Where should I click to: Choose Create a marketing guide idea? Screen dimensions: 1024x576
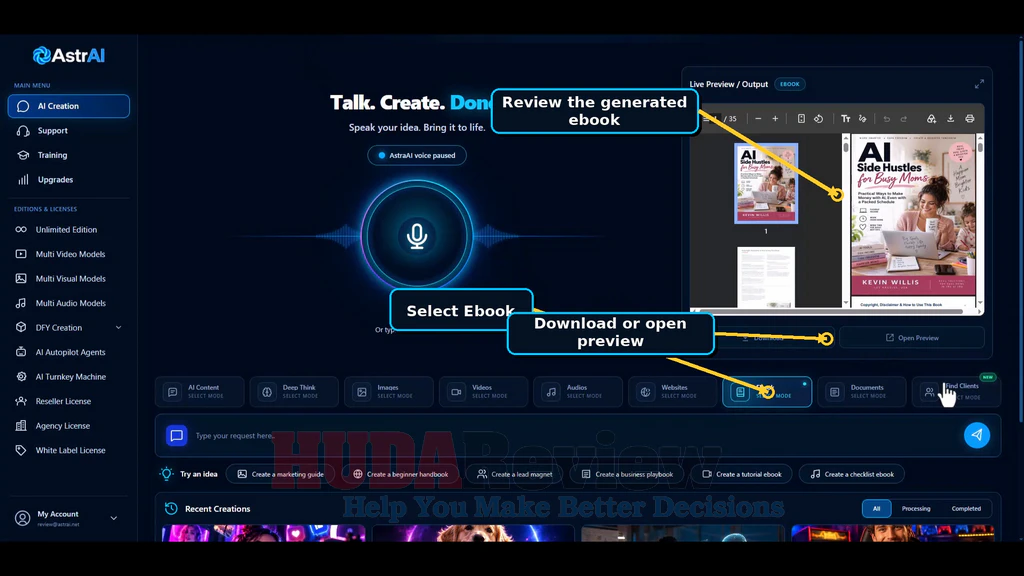(280, 474)
